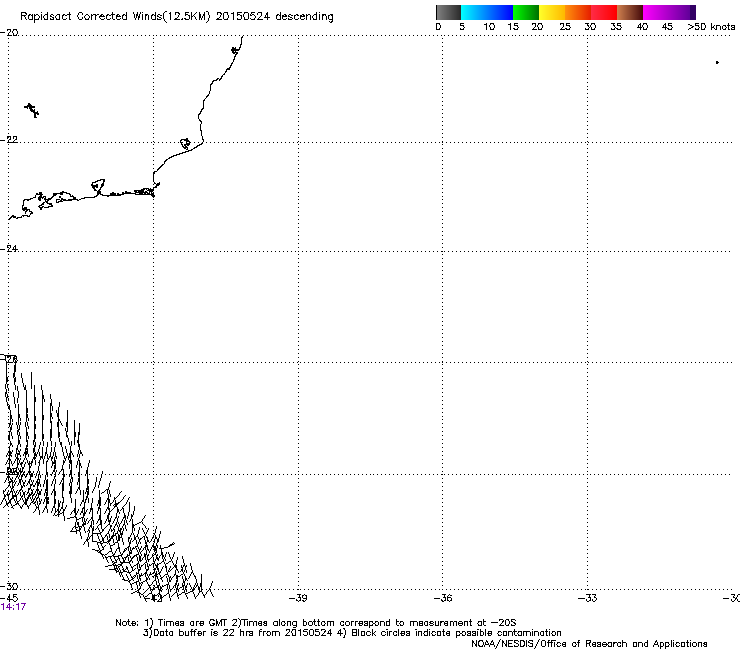Click the 'NOAA/NESDIS/Office of Research and Applications' credit
The width and height of the screenshot is (740, 650).
coord(589,644)
